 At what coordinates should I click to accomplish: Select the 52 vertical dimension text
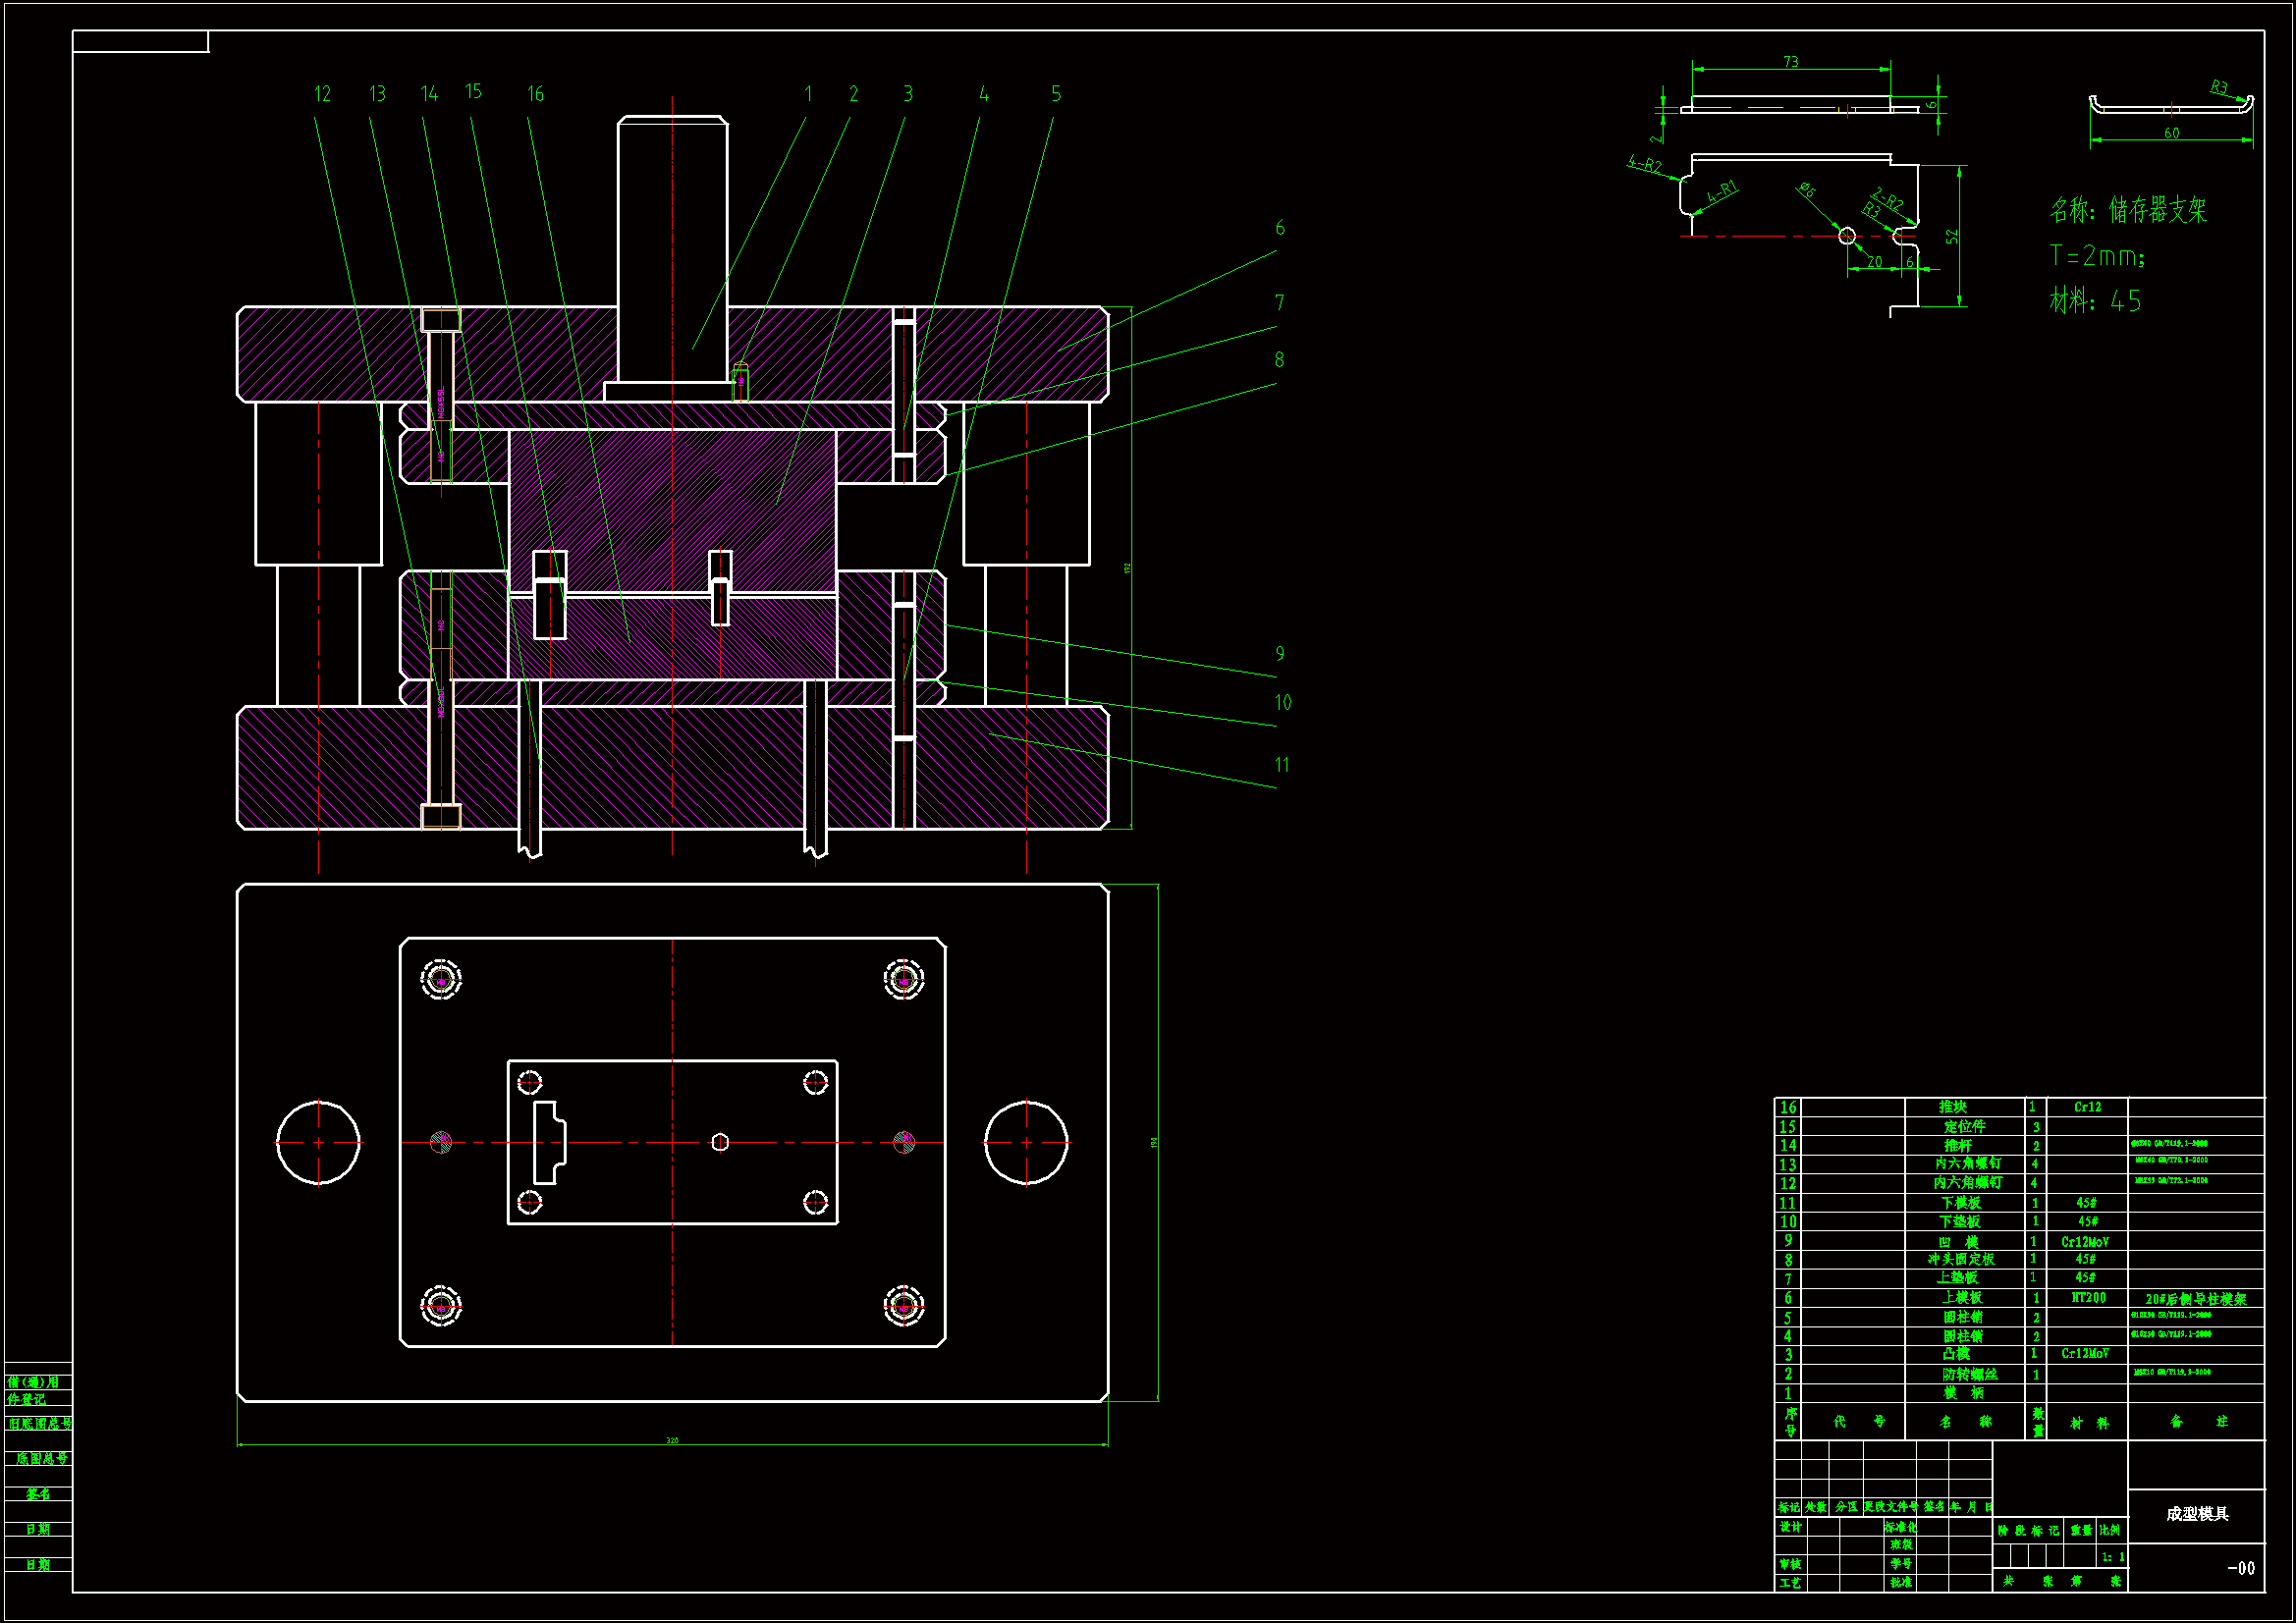[x=1951, y=237]
